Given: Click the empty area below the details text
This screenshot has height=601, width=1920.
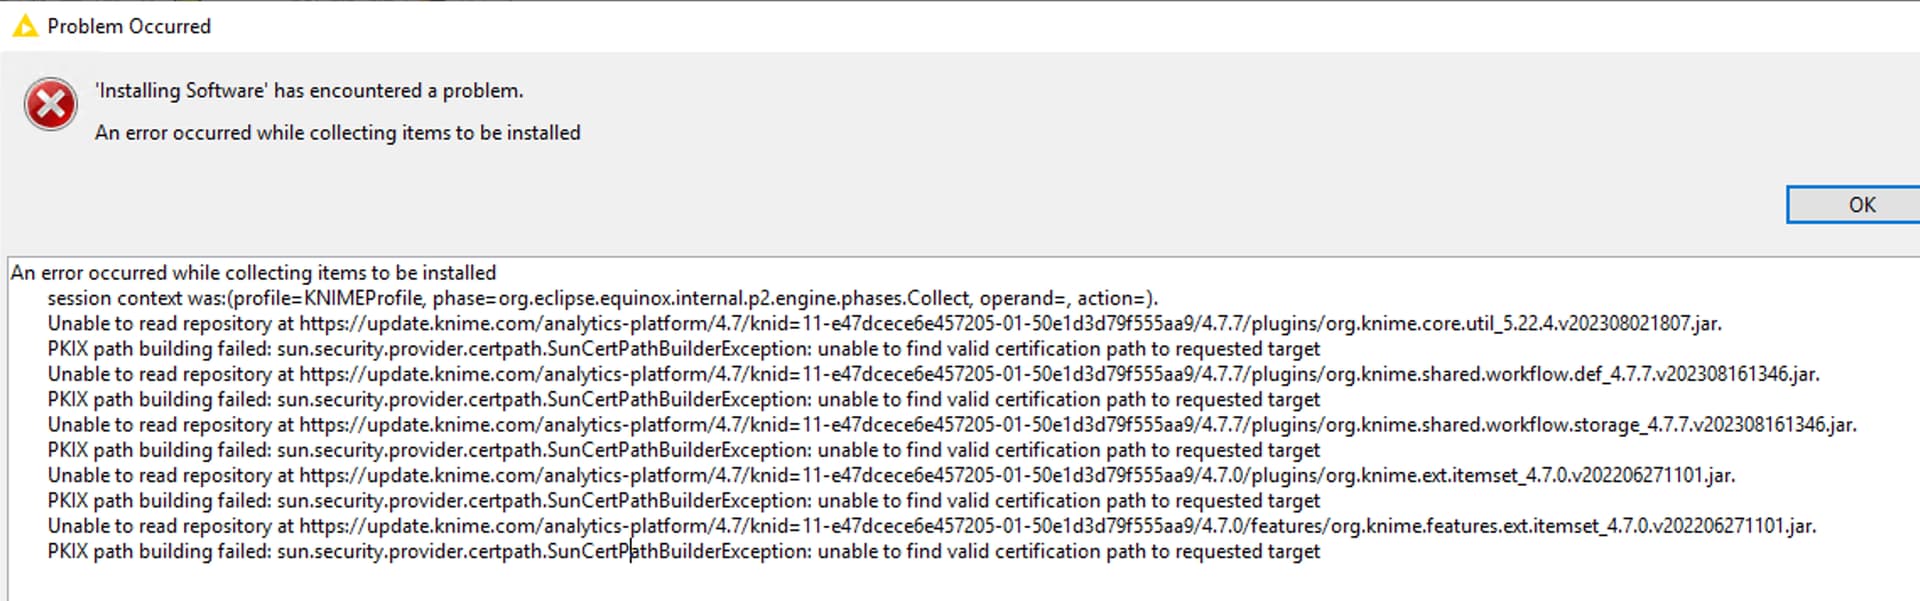Looking at the screenshot, I should 900,582.
